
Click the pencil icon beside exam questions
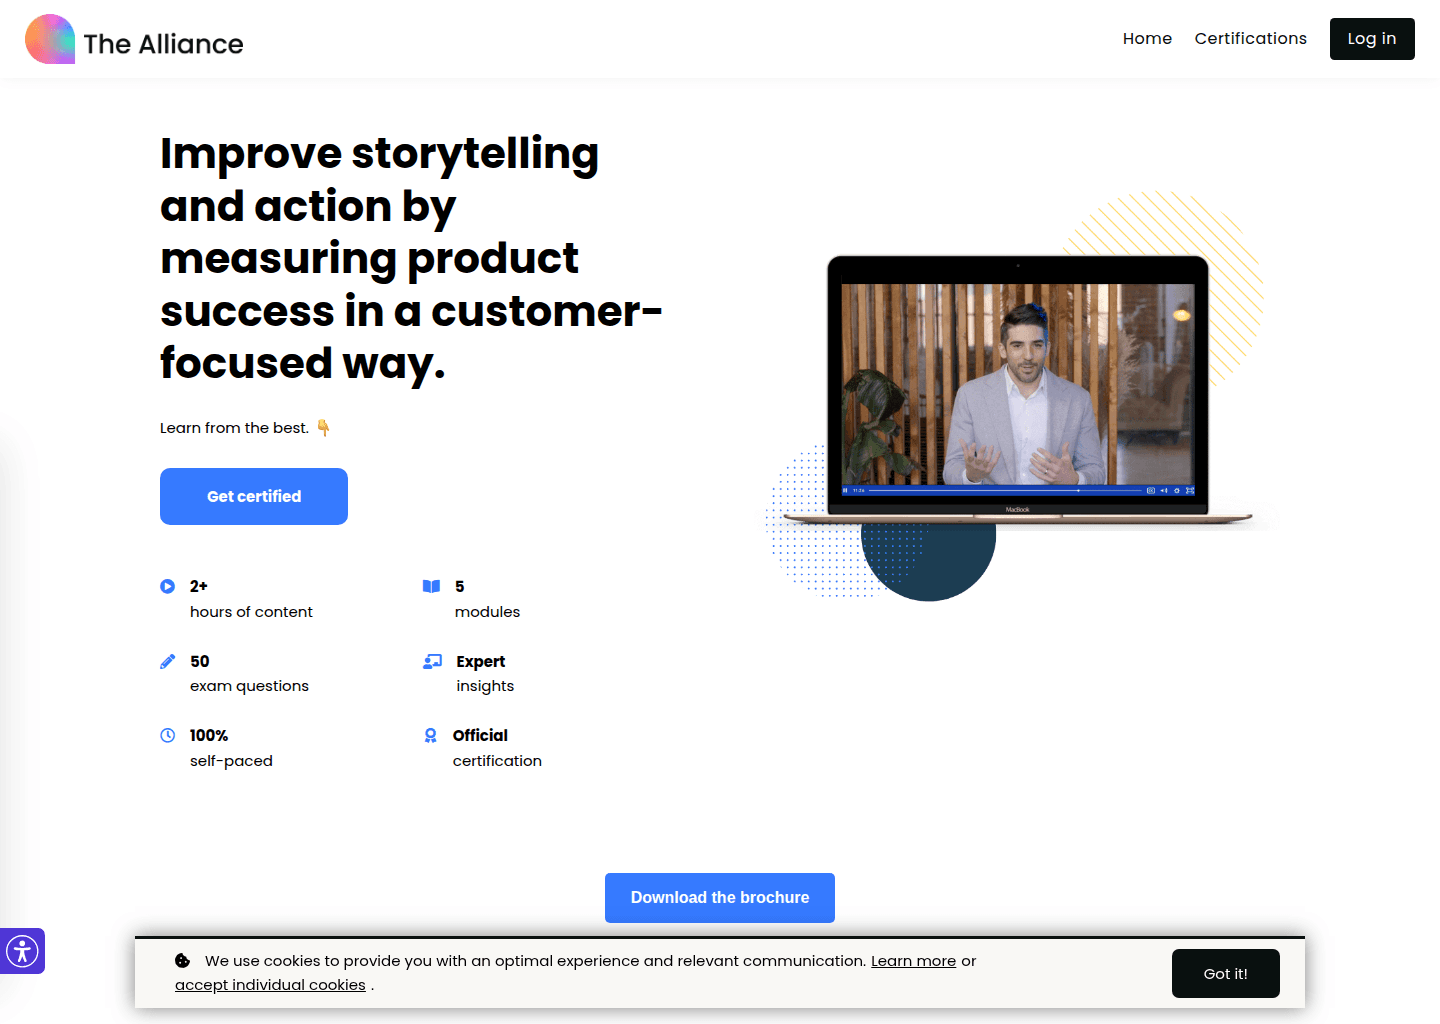coord(168,660)
